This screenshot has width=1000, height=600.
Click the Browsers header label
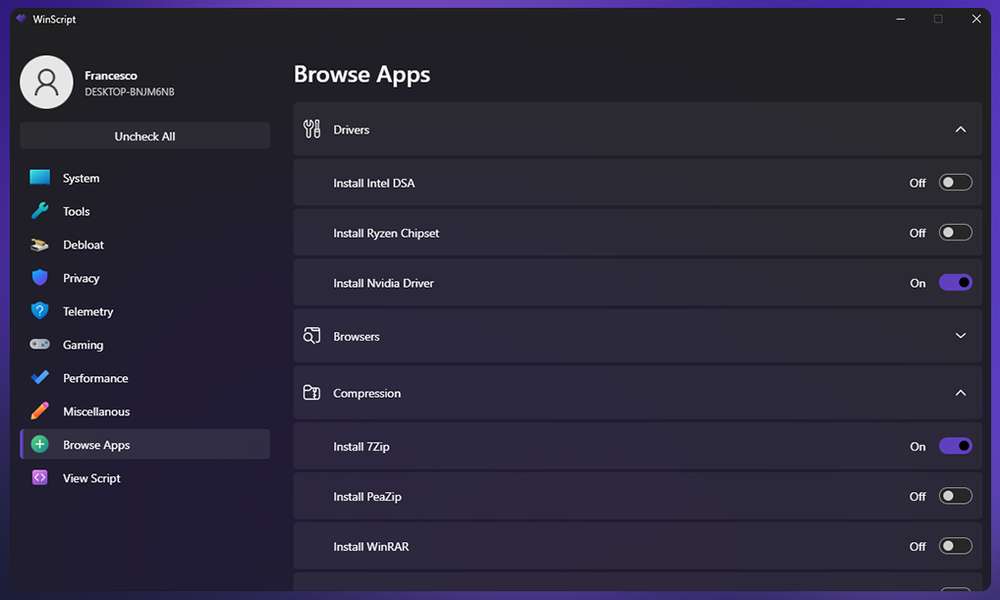(x=357, y=336)
